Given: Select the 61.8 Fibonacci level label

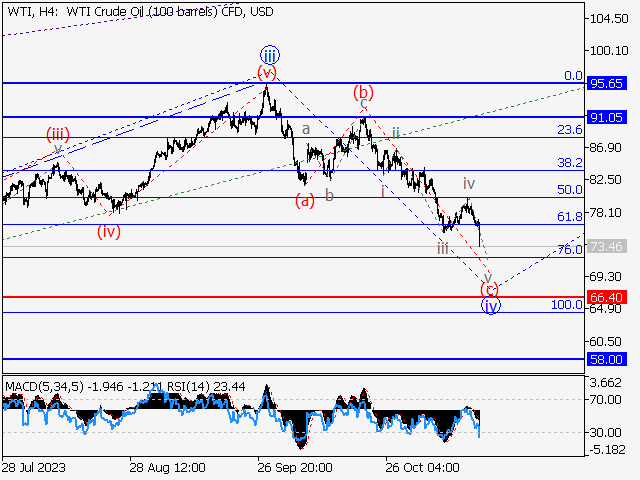Looking at the screenshot, I should coord(570,216).
